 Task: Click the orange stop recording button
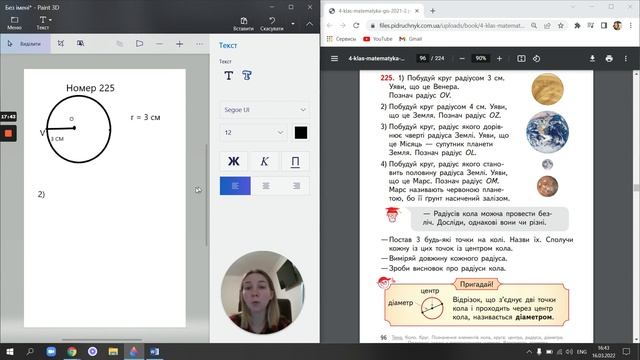point(8,133)
